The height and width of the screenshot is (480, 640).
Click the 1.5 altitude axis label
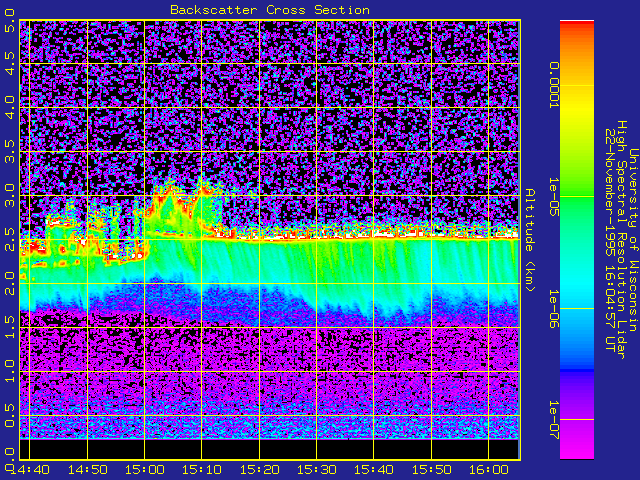[9, 327]
